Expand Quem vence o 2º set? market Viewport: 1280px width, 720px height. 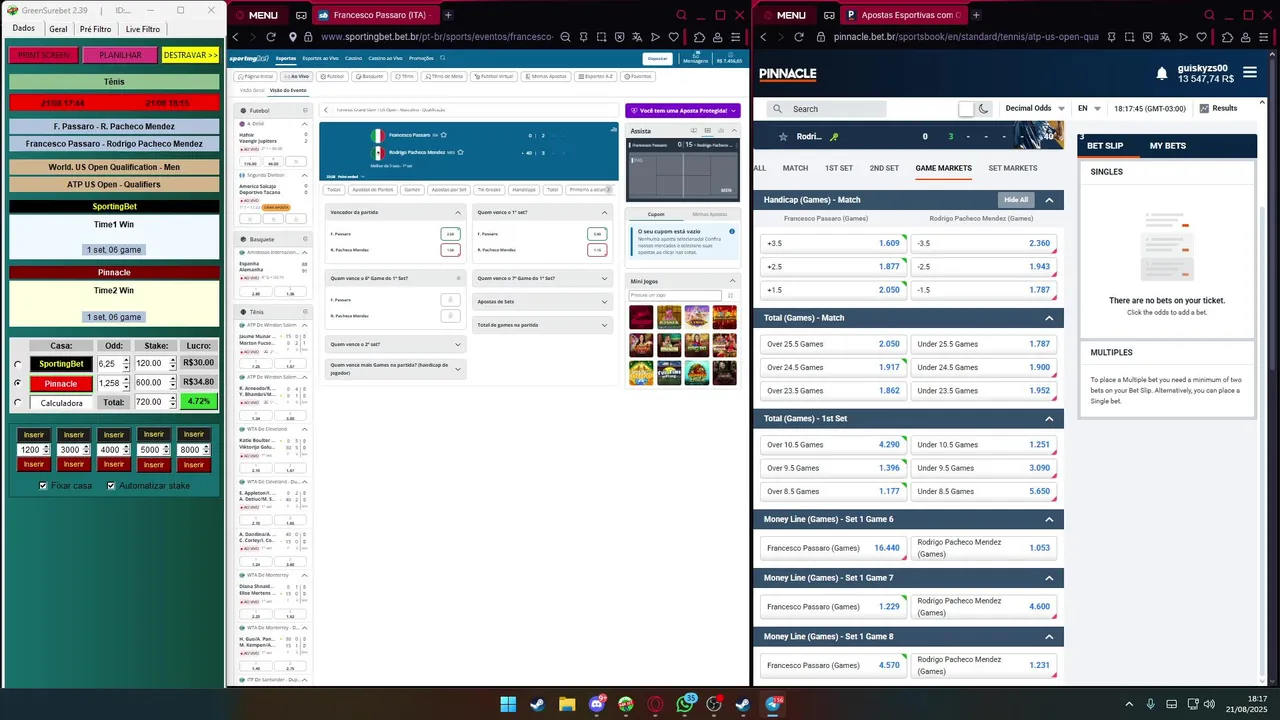(395, 344)
